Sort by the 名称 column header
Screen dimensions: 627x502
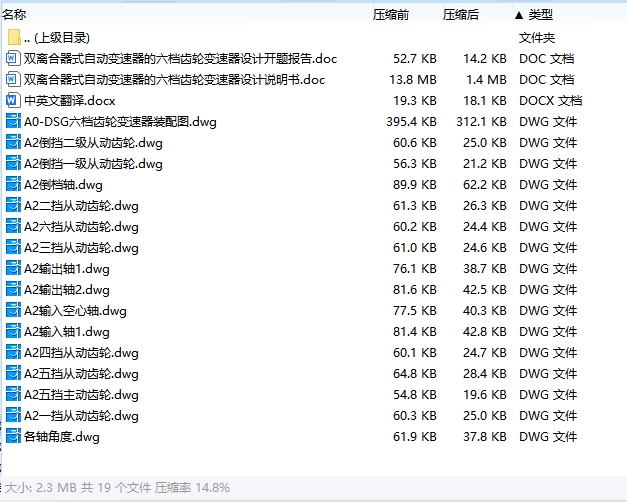coord(14,15)
